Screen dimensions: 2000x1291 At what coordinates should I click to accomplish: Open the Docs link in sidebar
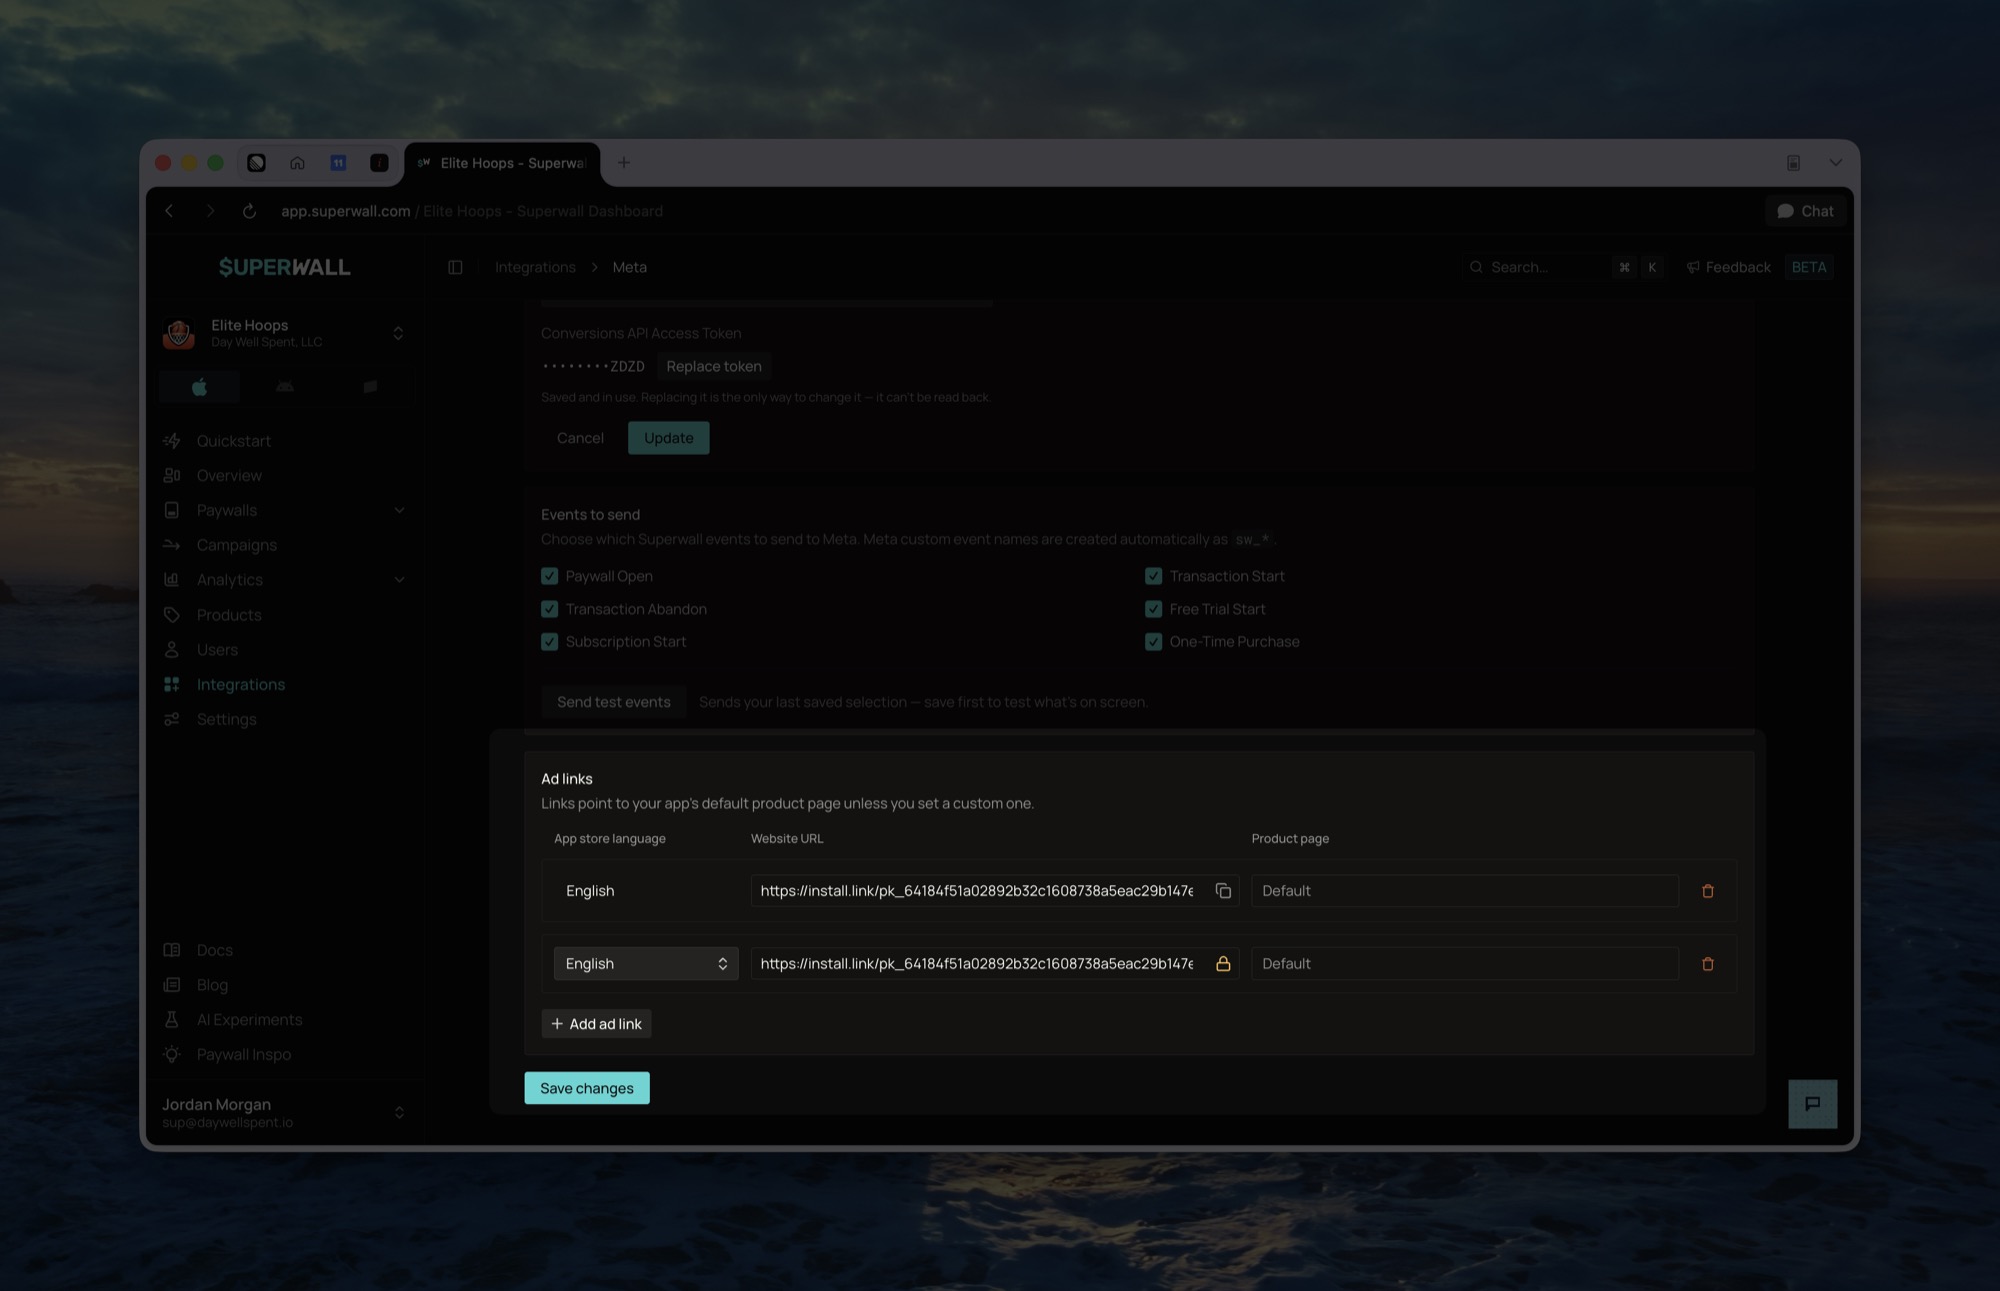pos(215,950)
